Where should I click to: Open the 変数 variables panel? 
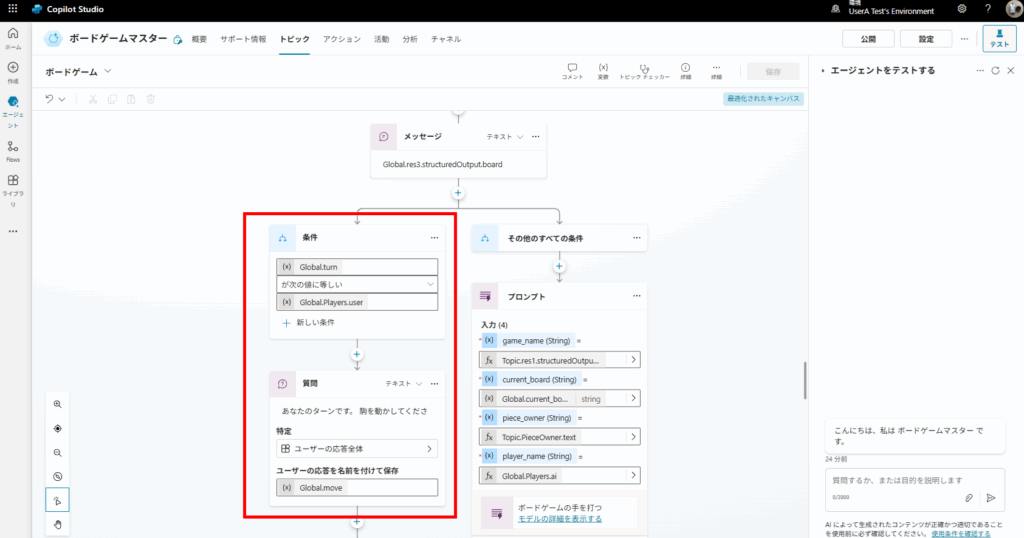[x=603, y=71]
